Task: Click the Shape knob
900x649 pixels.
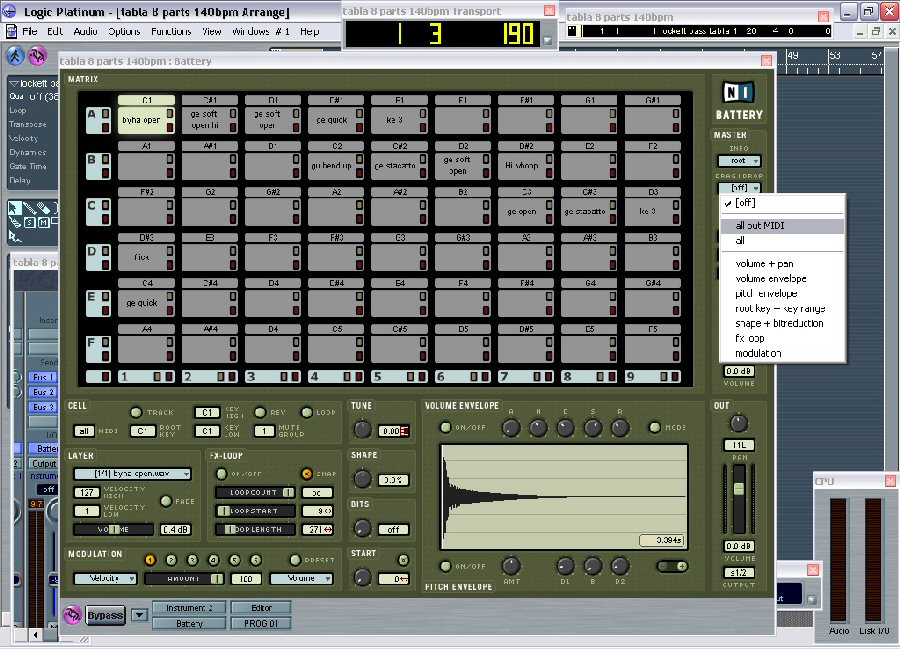Action: click(x=362, y=479)
